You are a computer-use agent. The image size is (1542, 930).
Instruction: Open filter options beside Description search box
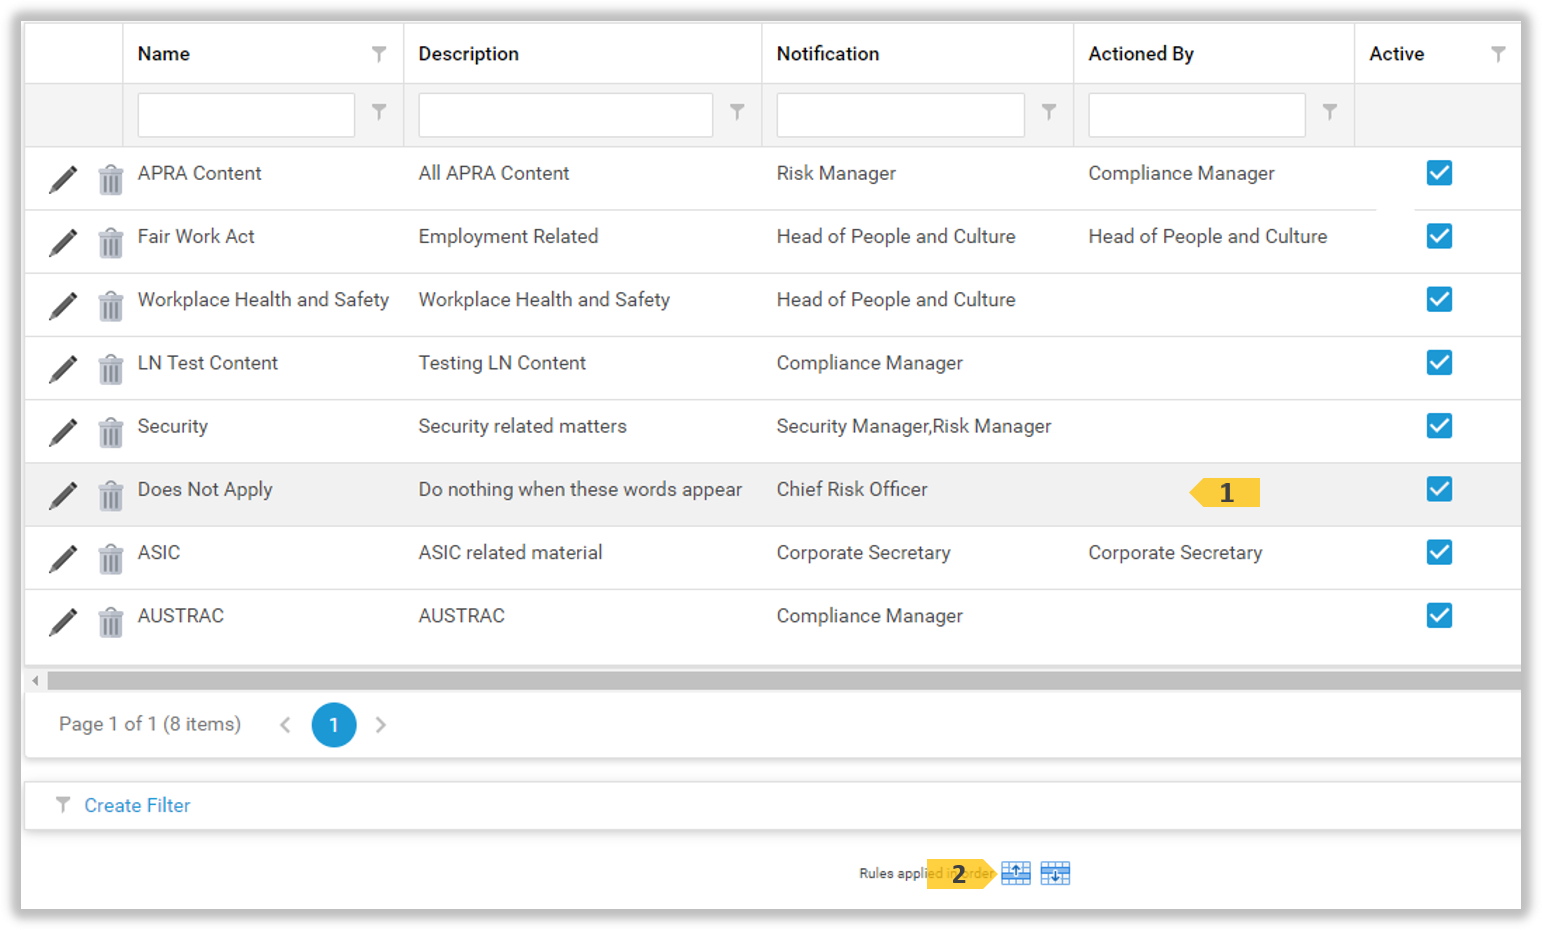(737, 112)
